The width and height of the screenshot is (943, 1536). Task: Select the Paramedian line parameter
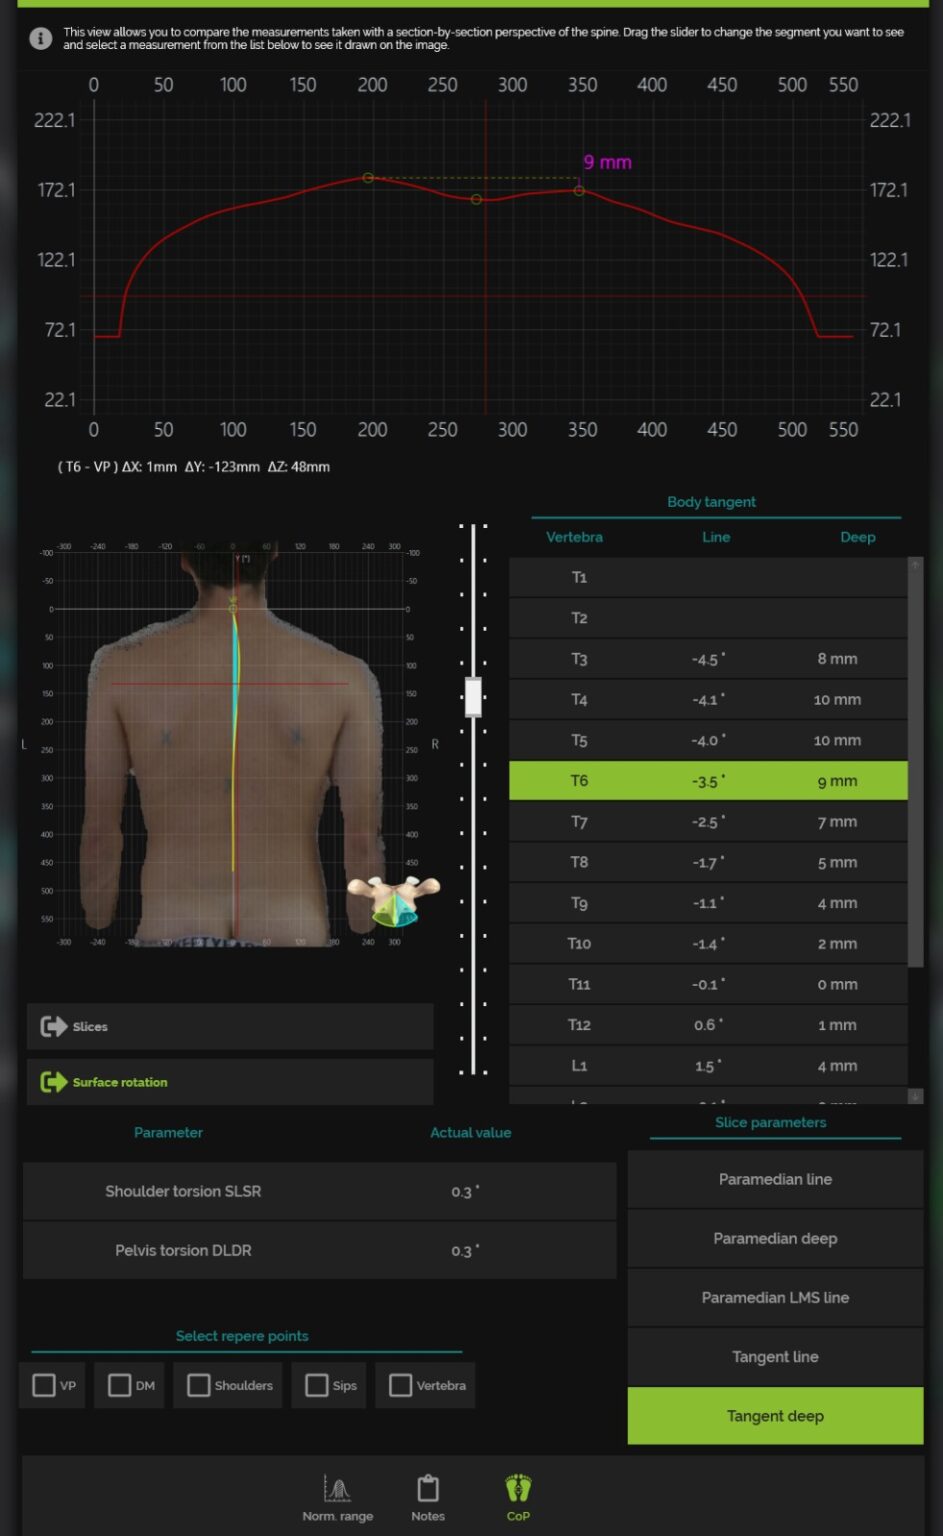click(x=775, y=1179)
